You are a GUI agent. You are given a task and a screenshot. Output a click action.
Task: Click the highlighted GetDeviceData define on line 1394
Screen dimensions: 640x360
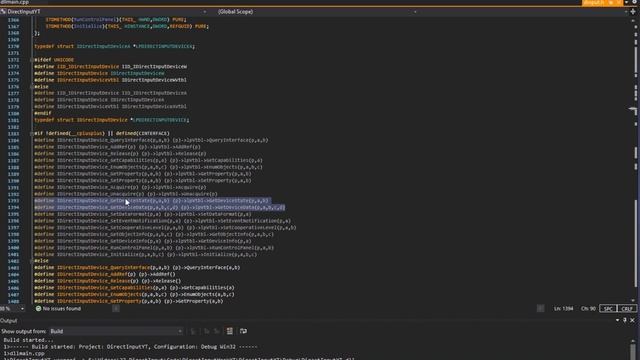(x=160, y=207)
